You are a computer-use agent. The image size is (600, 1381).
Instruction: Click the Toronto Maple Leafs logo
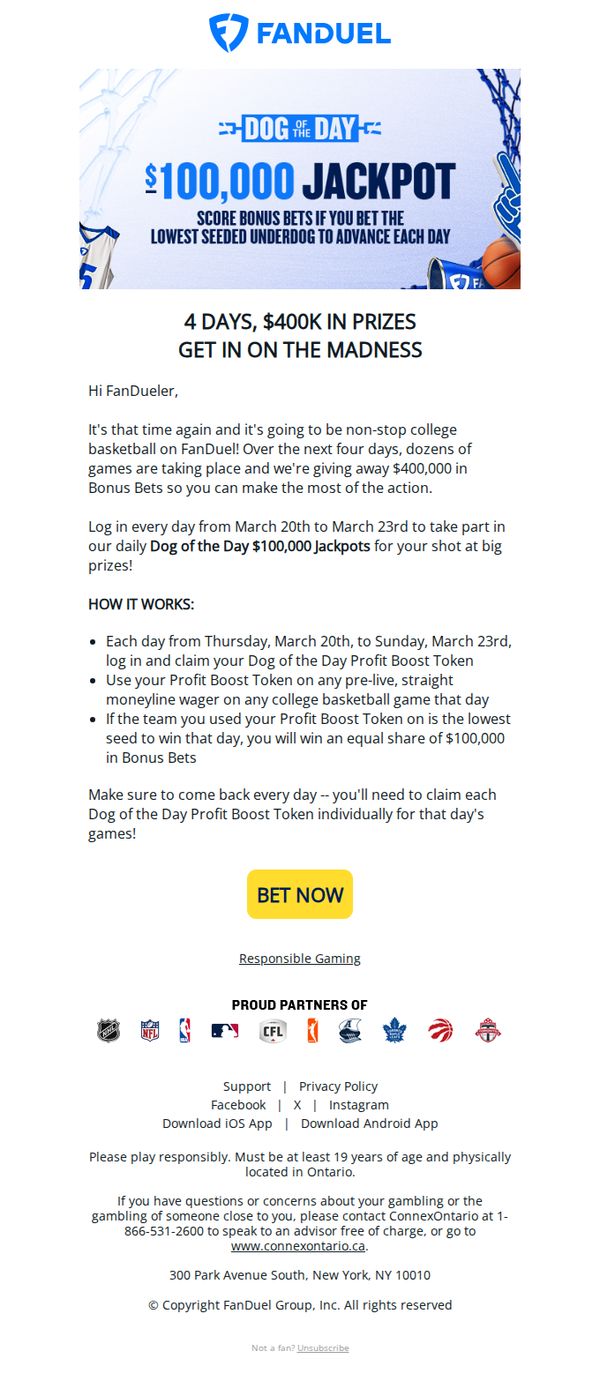[395, 1031]
